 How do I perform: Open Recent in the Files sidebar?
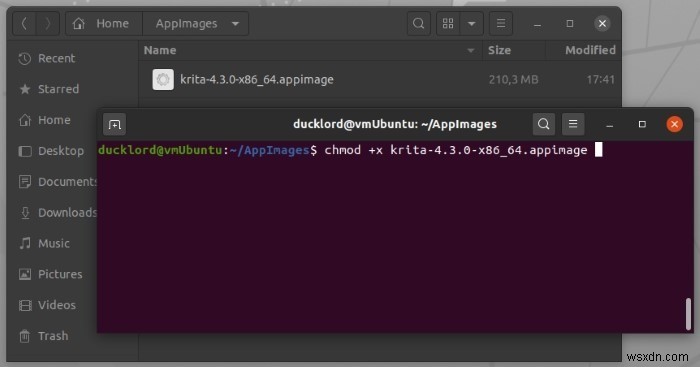point(73,58)
